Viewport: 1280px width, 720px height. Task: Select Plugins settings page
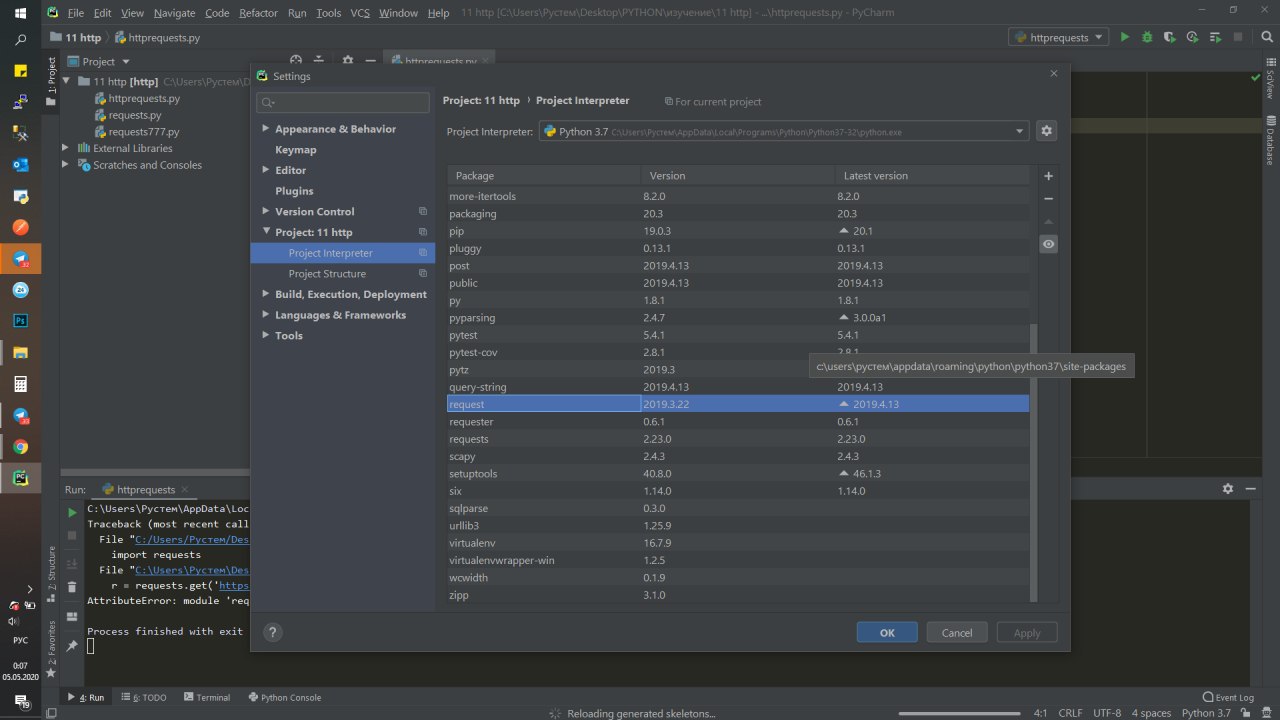point(294,191)
